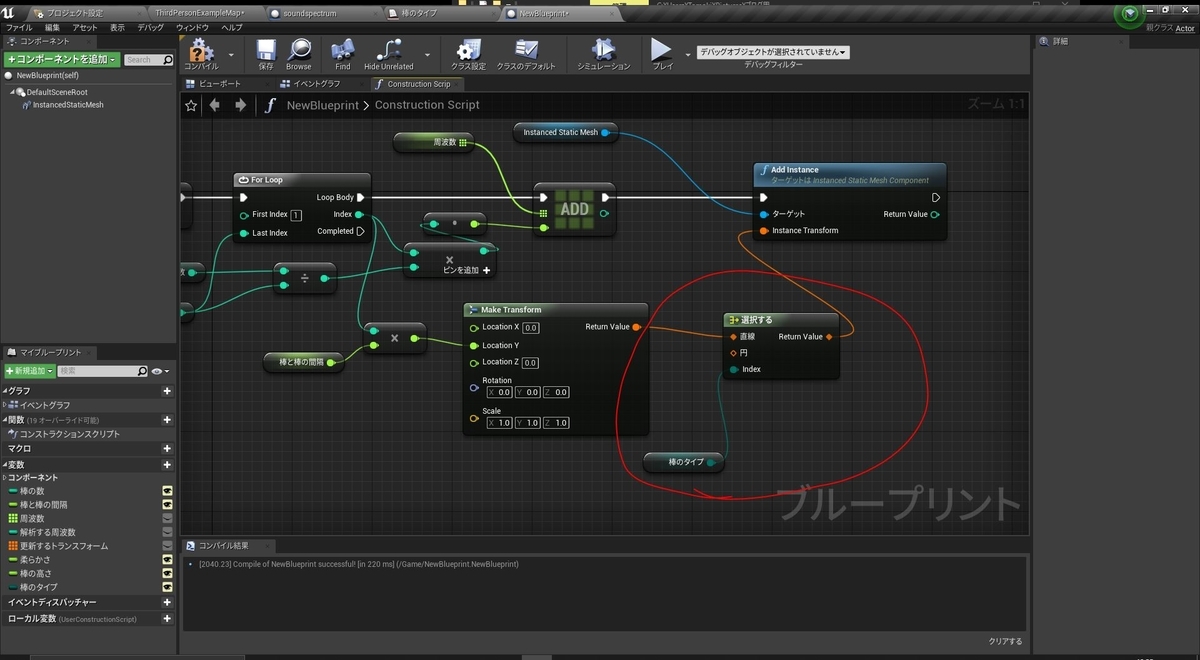
Task: Expand the イベントグラフ tree item
Action: tap(5, 405)
